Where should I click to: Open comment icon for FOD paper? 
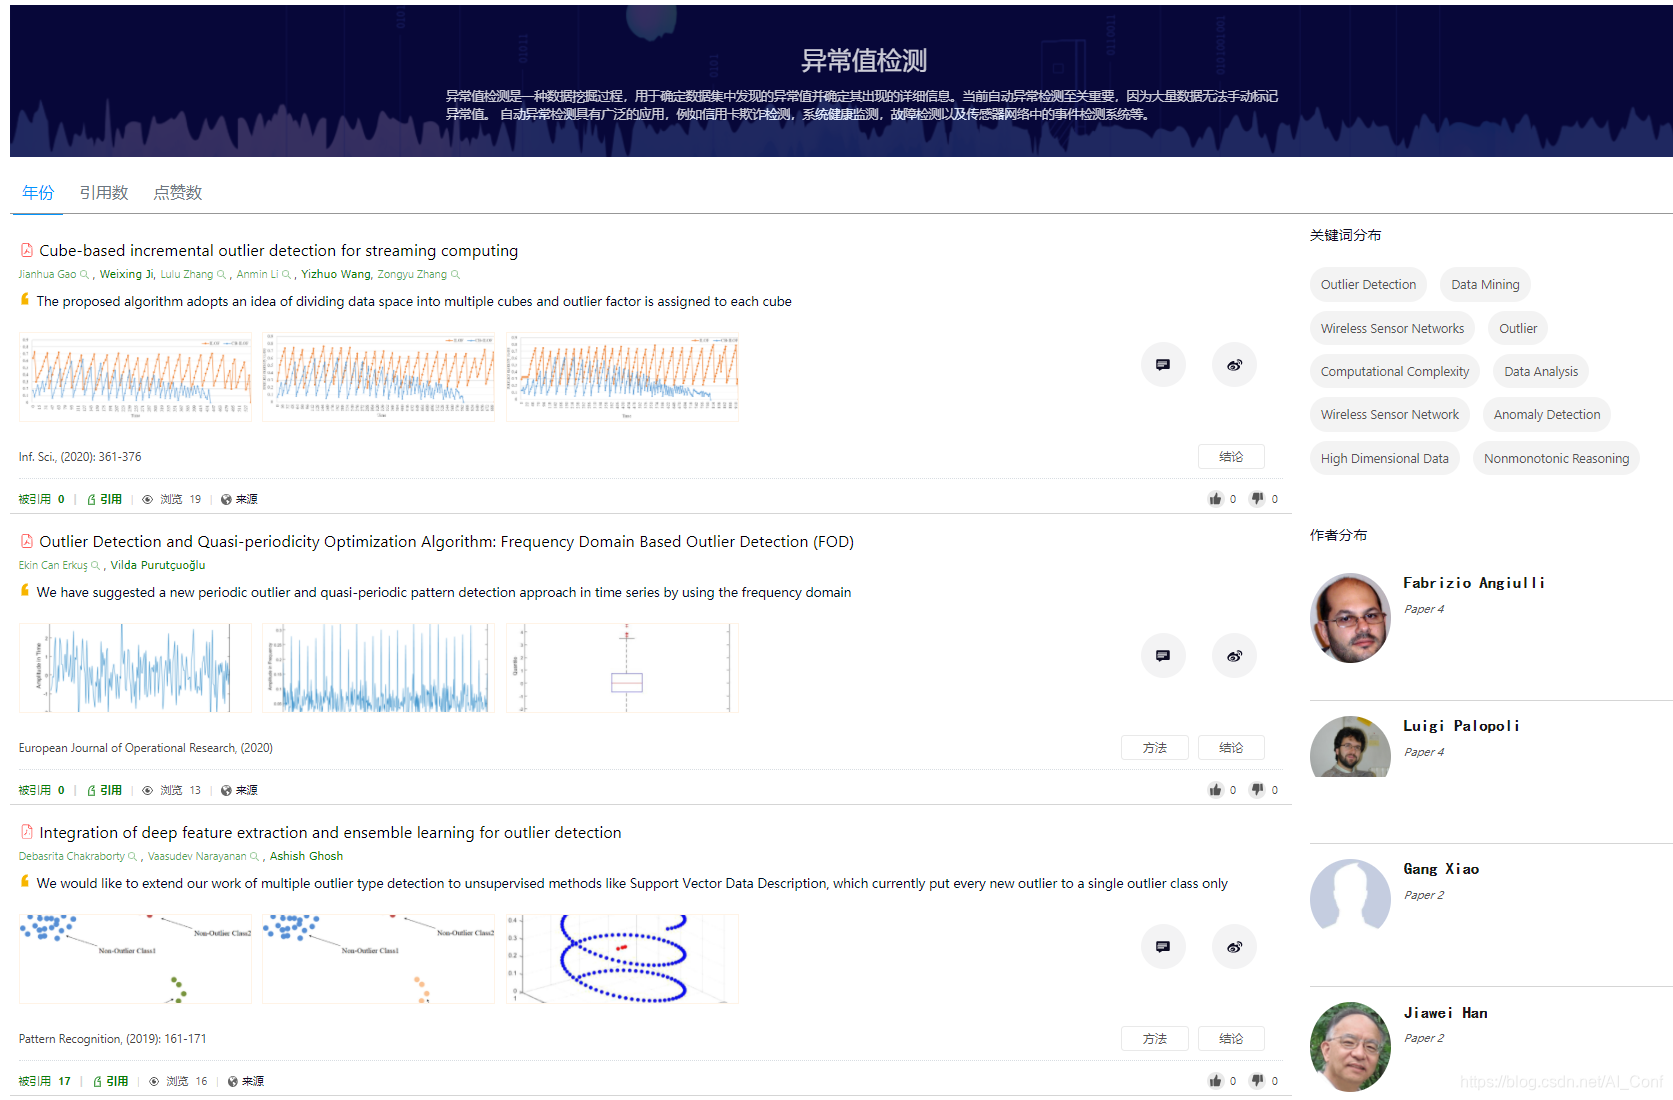(x=1163, y=656)
